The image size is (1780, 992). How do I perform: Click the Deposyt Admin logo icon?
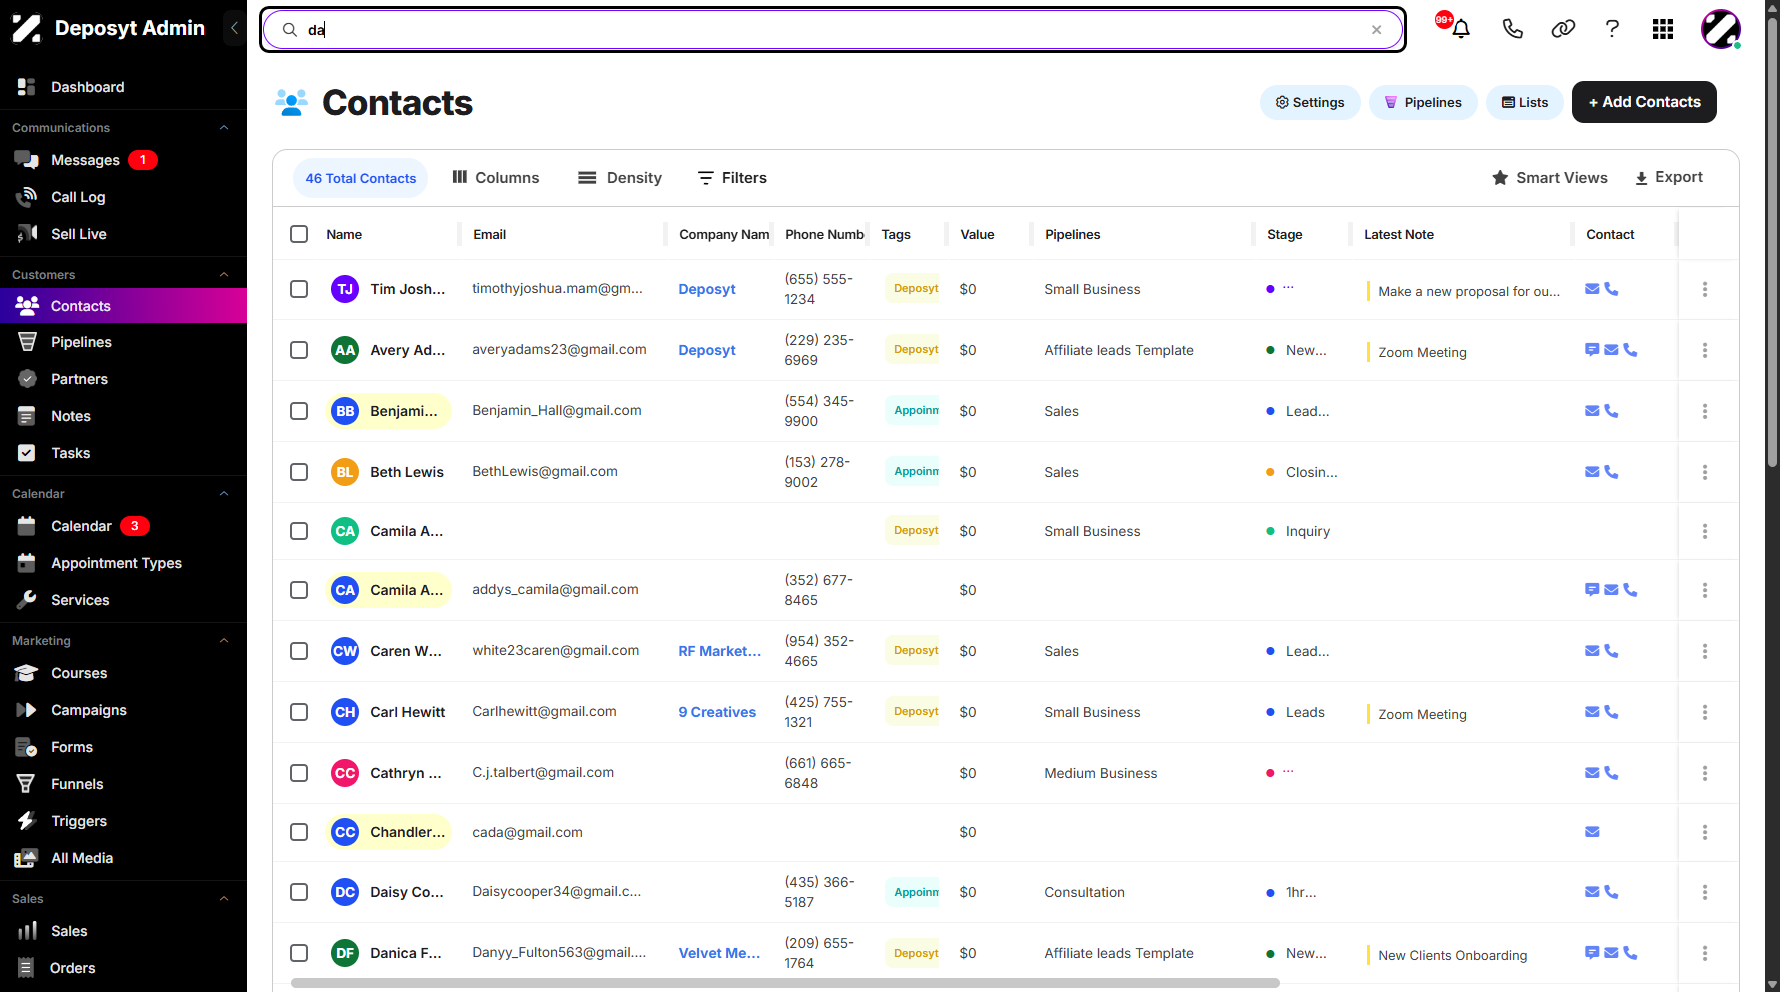27,28
